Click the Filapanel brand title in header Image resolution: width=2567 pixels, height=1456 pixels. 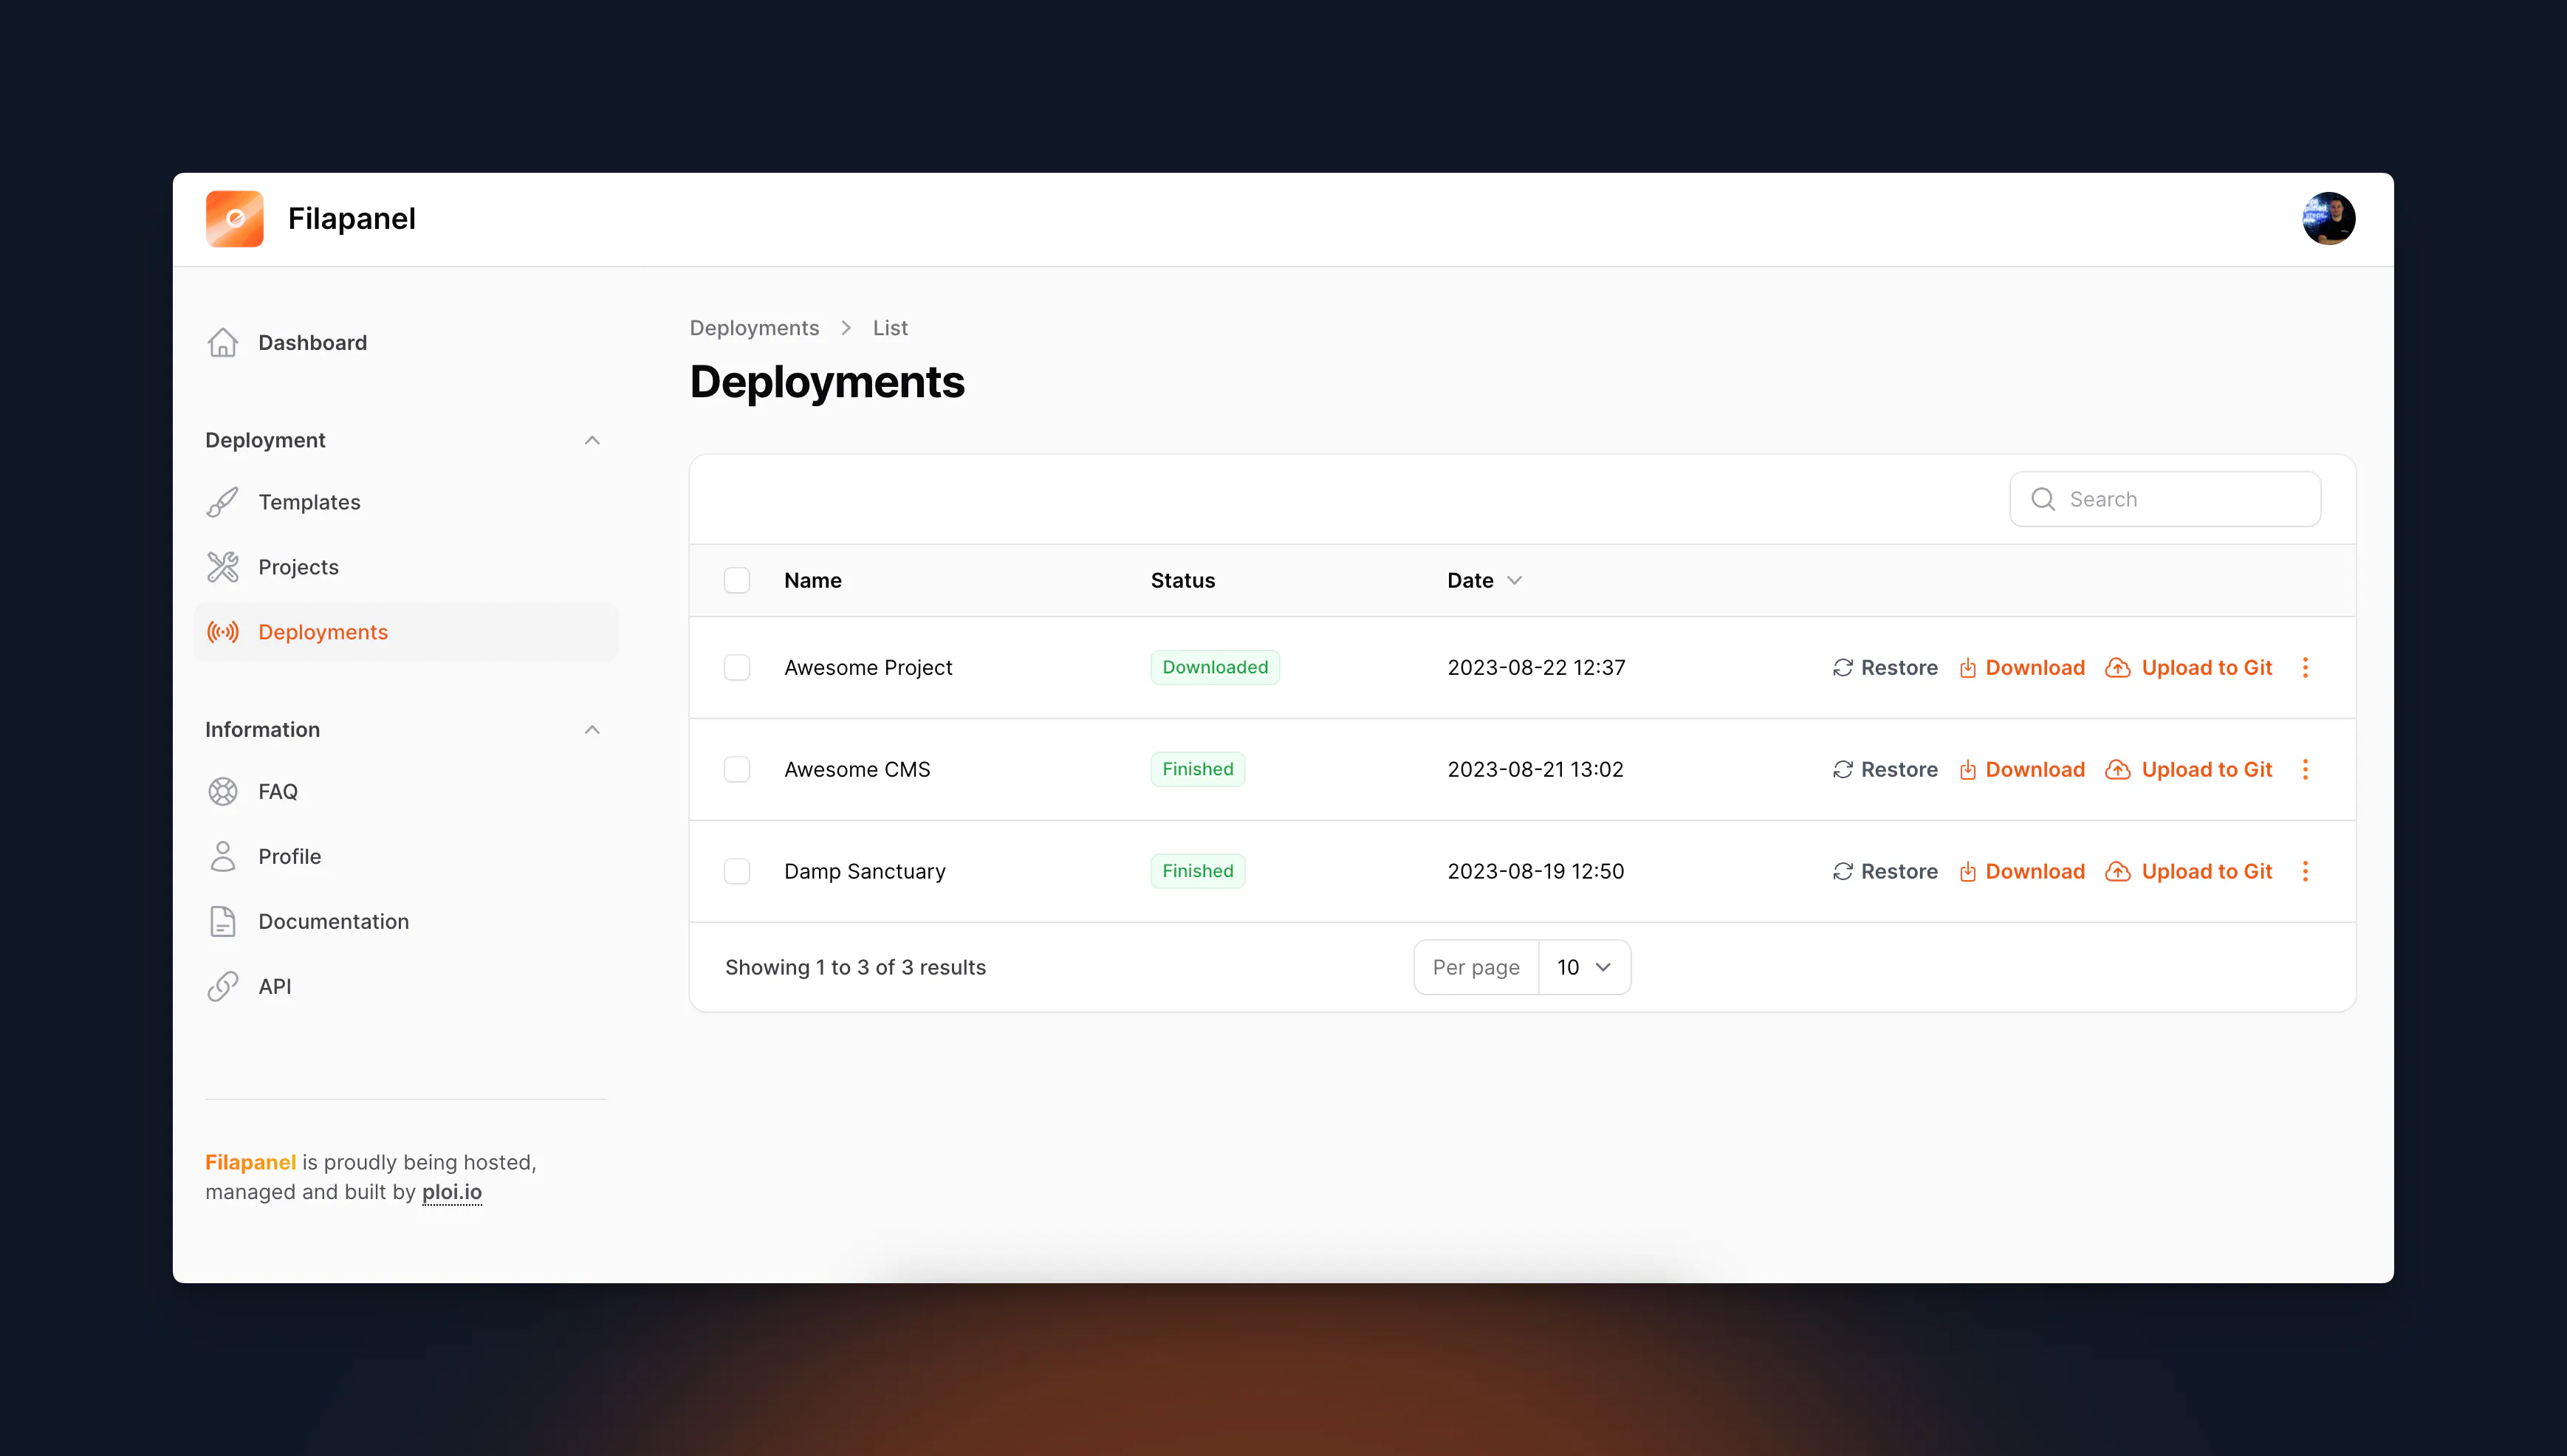pos(352,219)
